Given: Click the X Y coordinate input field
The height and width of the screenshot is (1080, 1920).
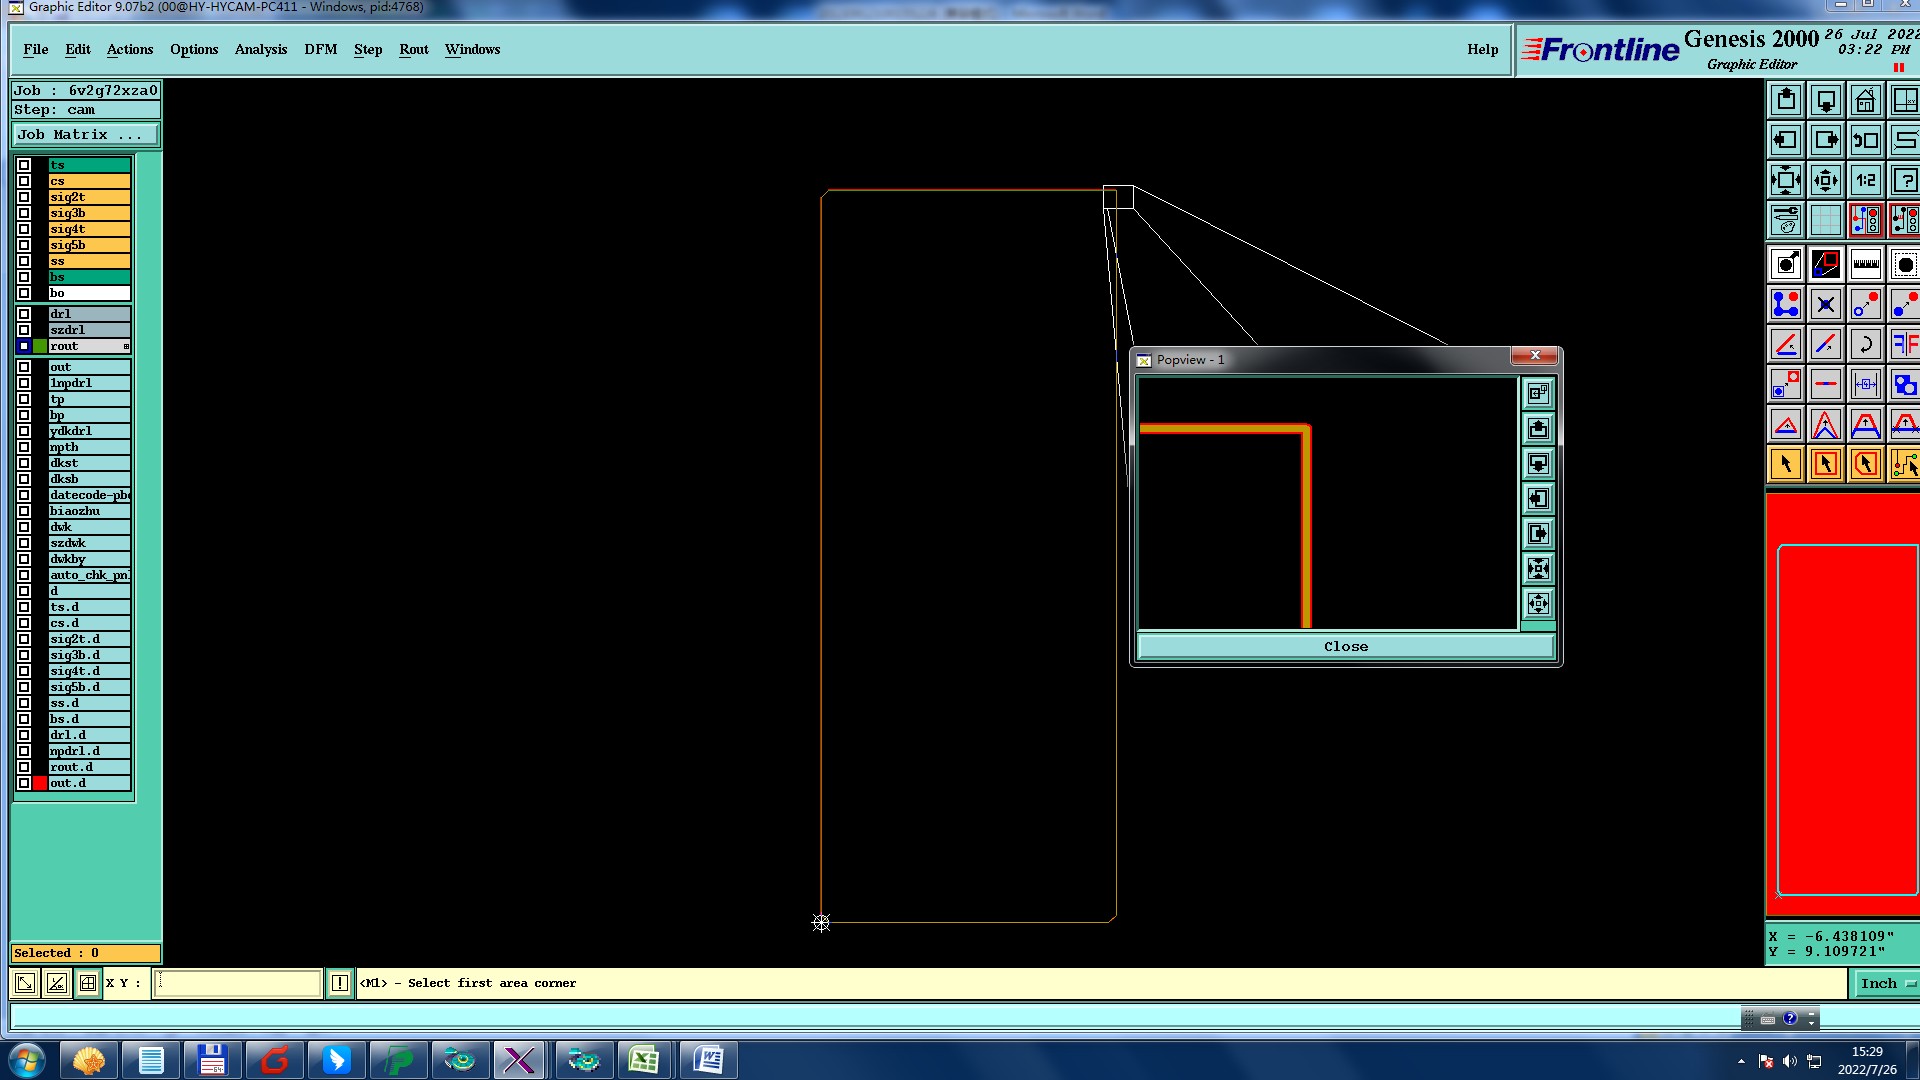Looking at the screenshot, I should [237, 983].
